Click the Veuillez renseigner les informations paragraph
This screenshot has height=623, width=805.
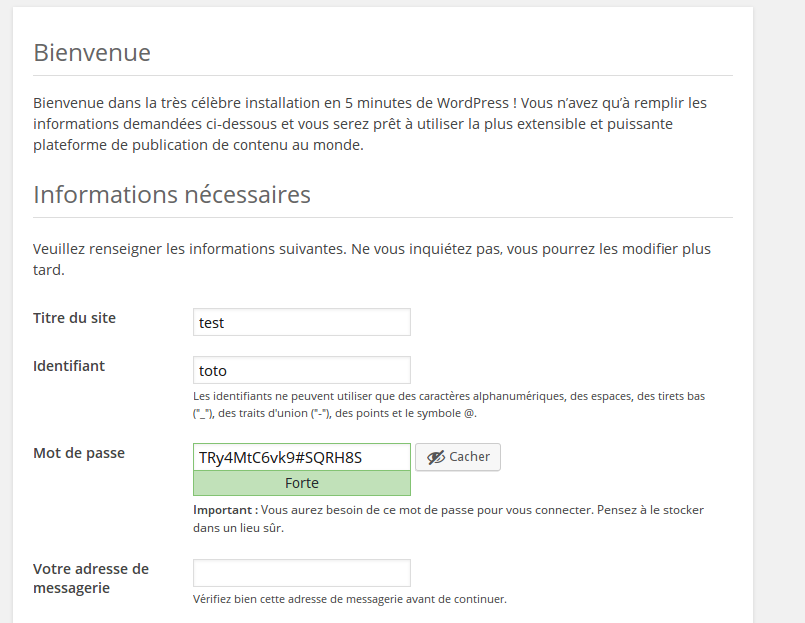372,259
